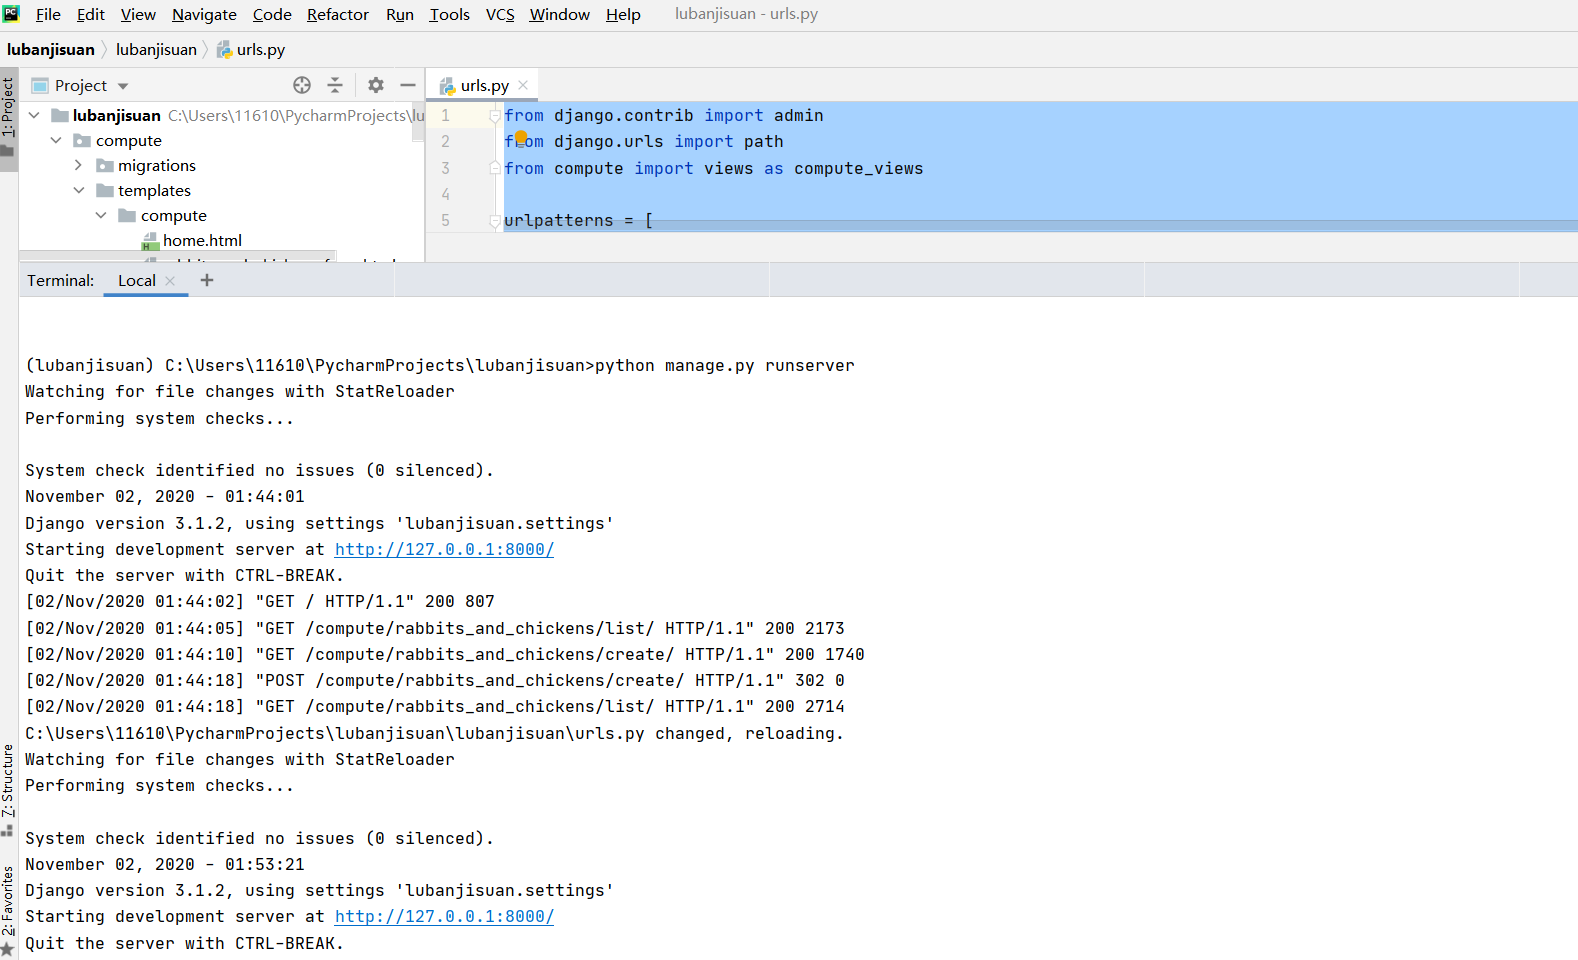Click the PyCharm application logo icon
This screenshot has height=960, width=1578.
click(11, 14)
